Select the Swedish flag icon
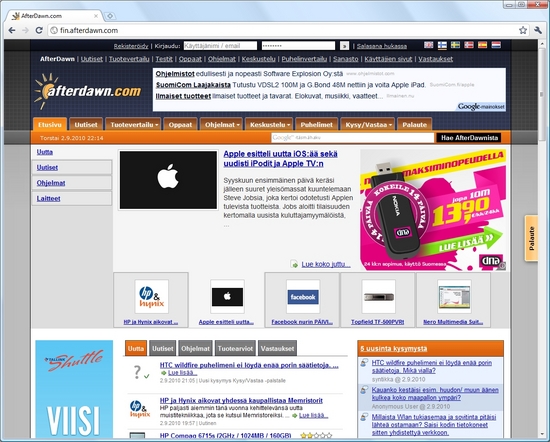 point(455,45)
